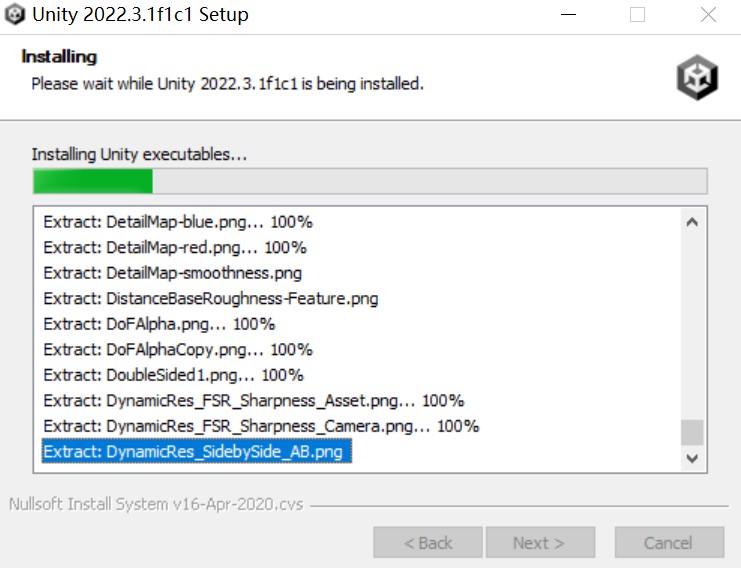Click the log list scrollbar thumb
The height and width of the screenshot is (568, 741).
coord(692,432)
